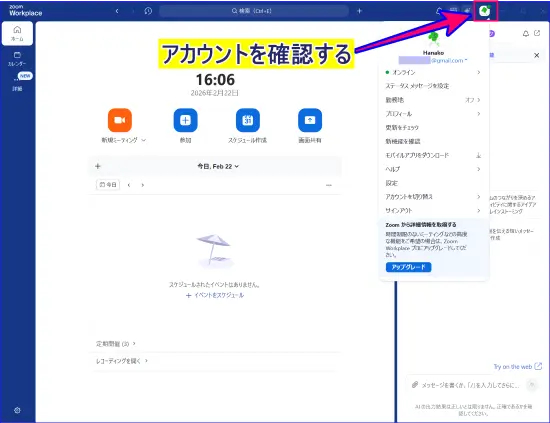Image resolution: width=550 pixels, height=423 pixels.
Task: Open the Schedule calendar icon
Action: 248,120
